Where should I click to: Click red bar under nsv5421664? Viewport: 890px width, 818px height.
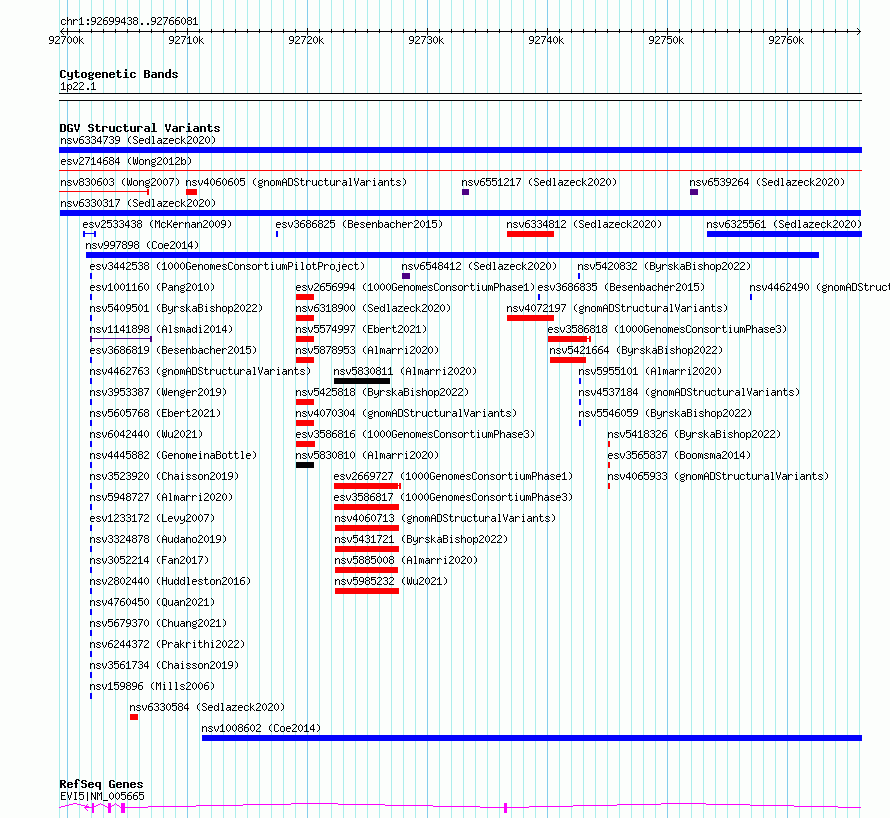568,360
